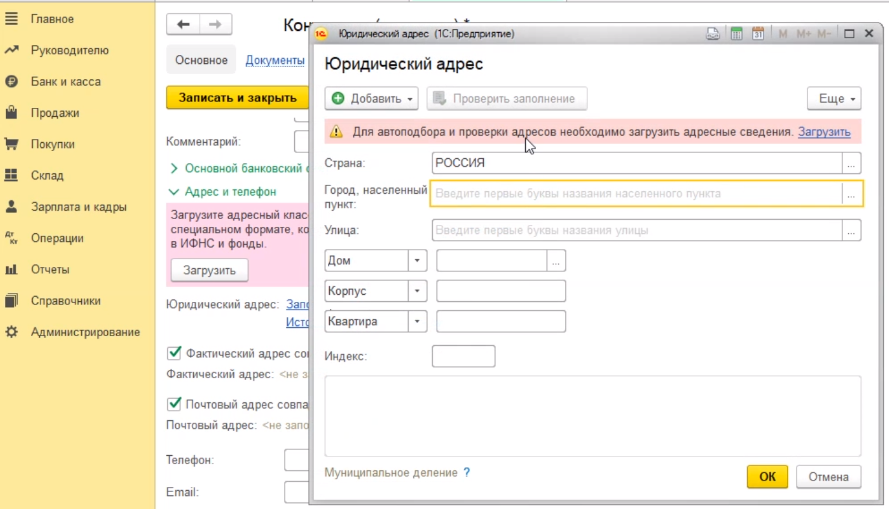
Task: Click the calculator icon in dialog title bar
Action: coord(736,34)
